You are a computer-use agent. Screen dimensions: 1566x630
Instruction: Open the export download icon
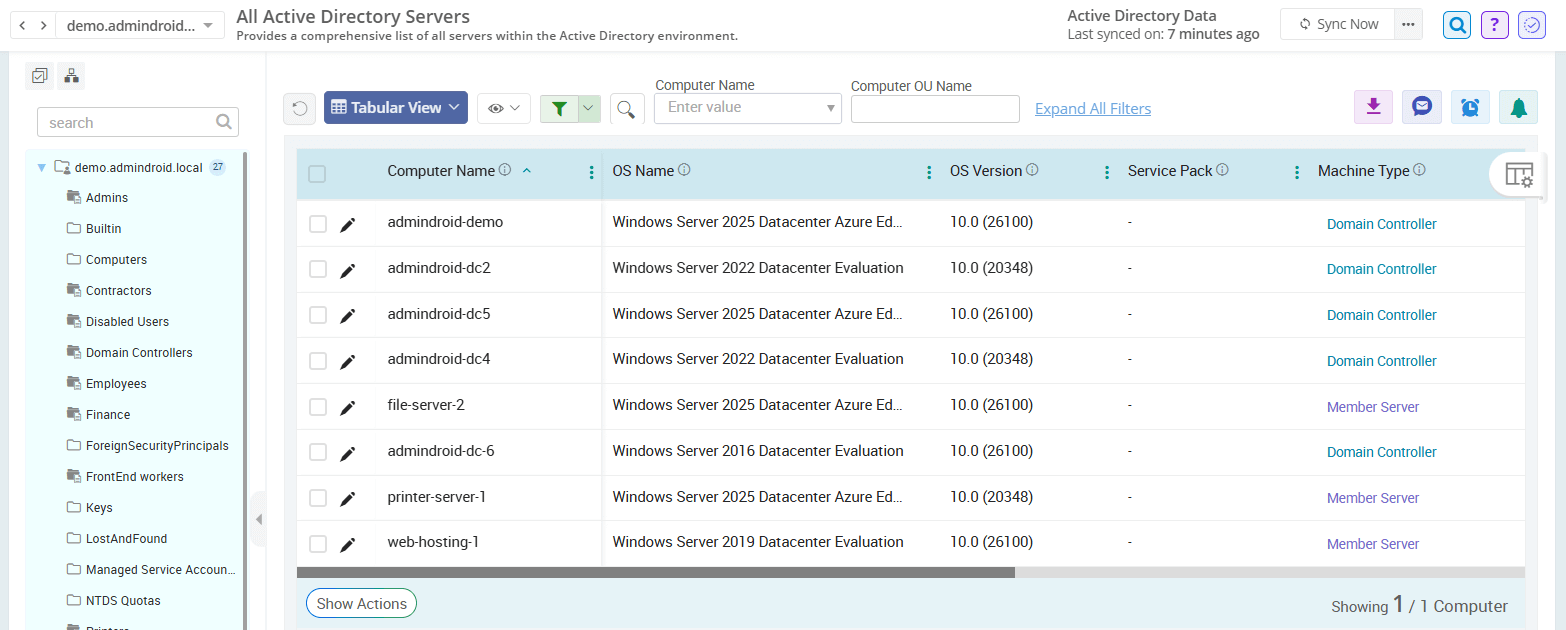point(1373,106)
